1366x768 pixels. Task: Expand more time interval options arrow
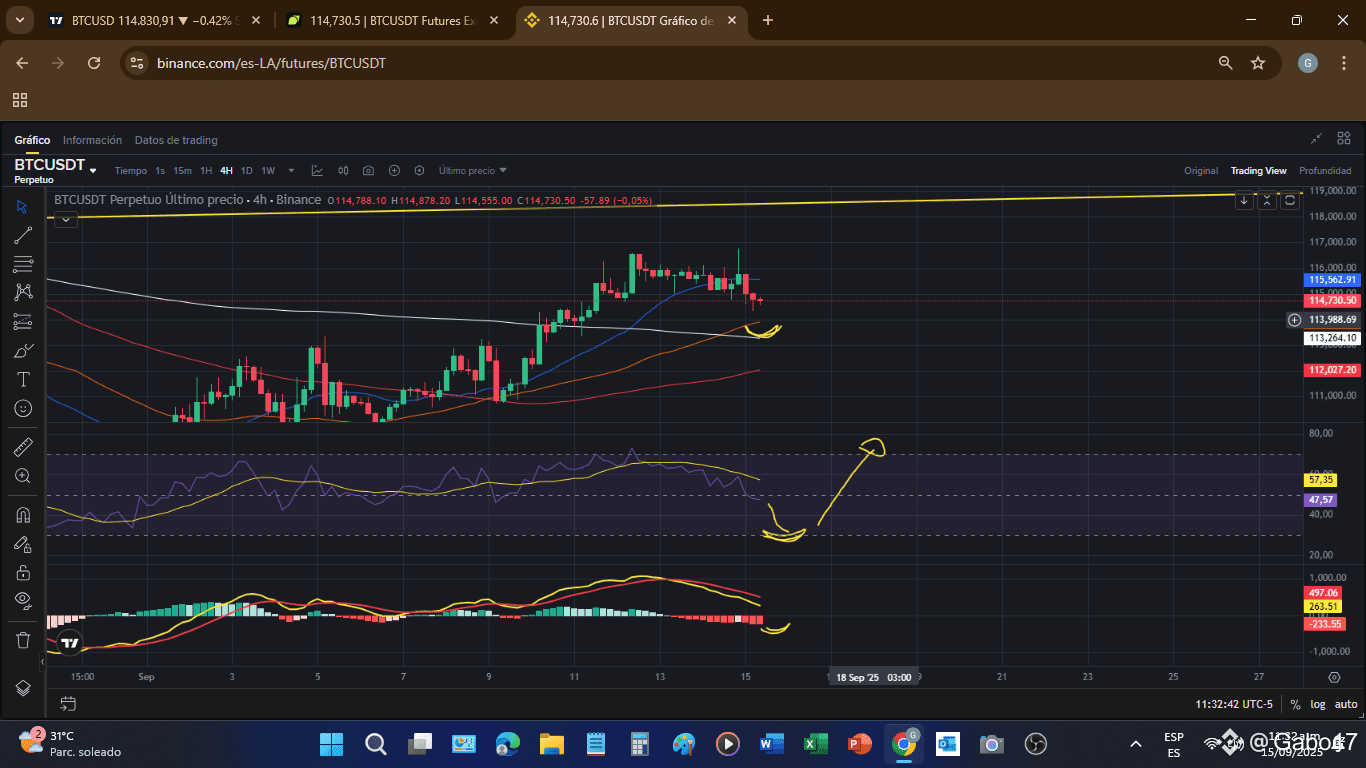291,171
